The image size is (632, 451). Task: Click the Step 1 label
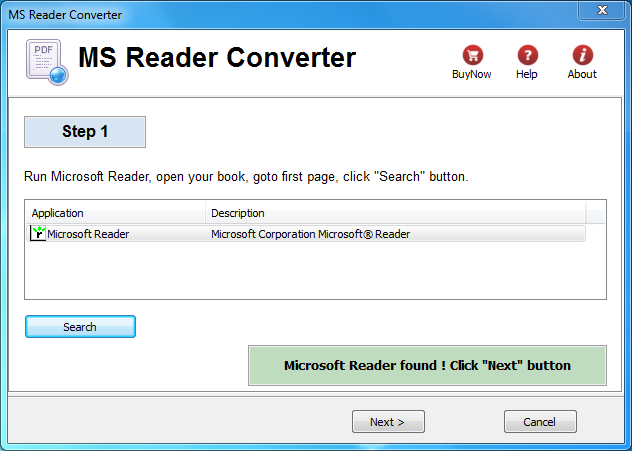tap(85, 132)
